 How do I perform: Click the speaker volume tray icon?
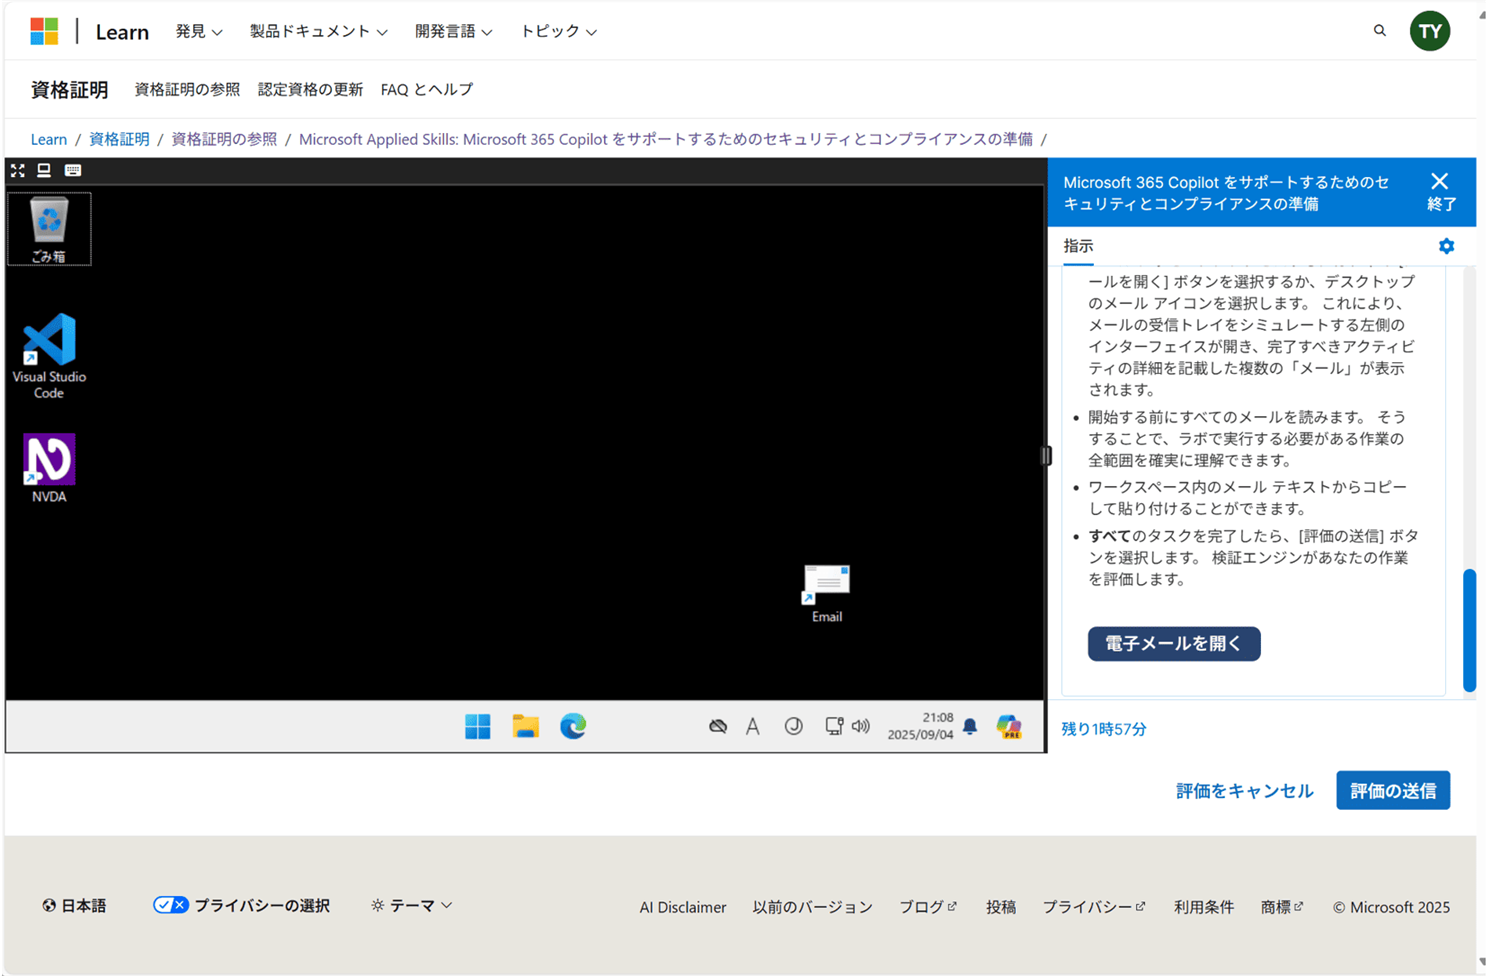coord(861,727)
